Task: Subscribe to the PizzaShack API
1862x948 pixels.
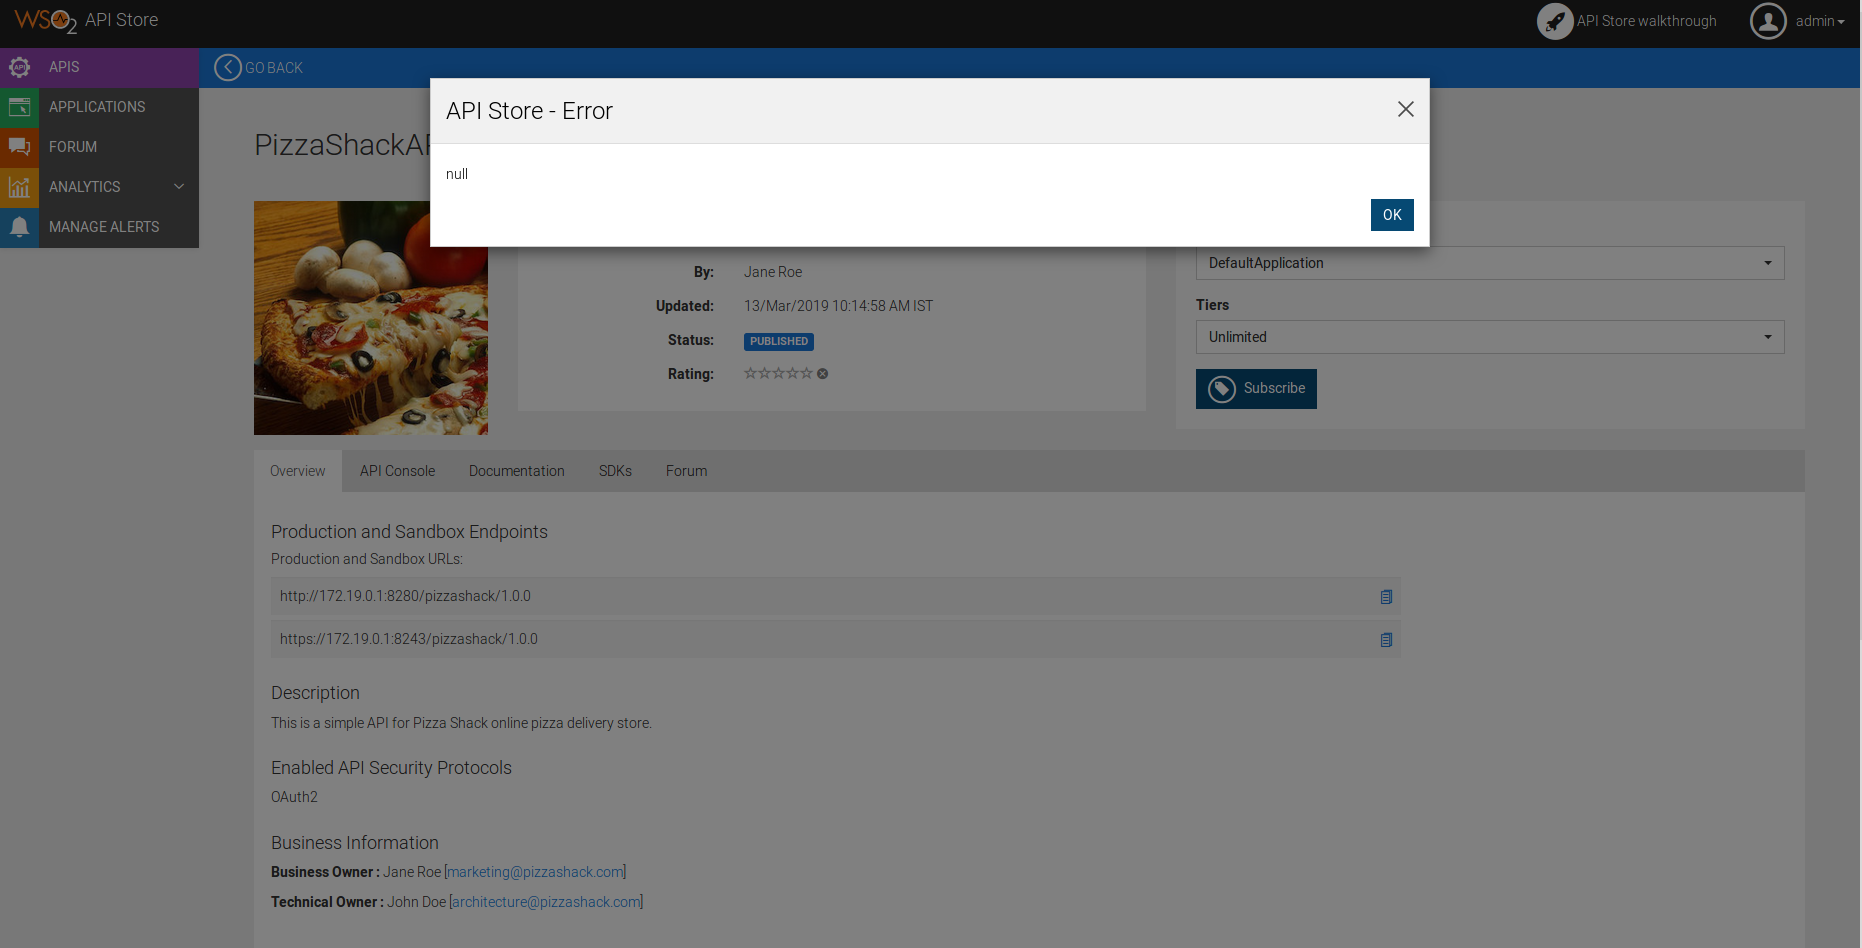Action: [x=1256, y=388]
